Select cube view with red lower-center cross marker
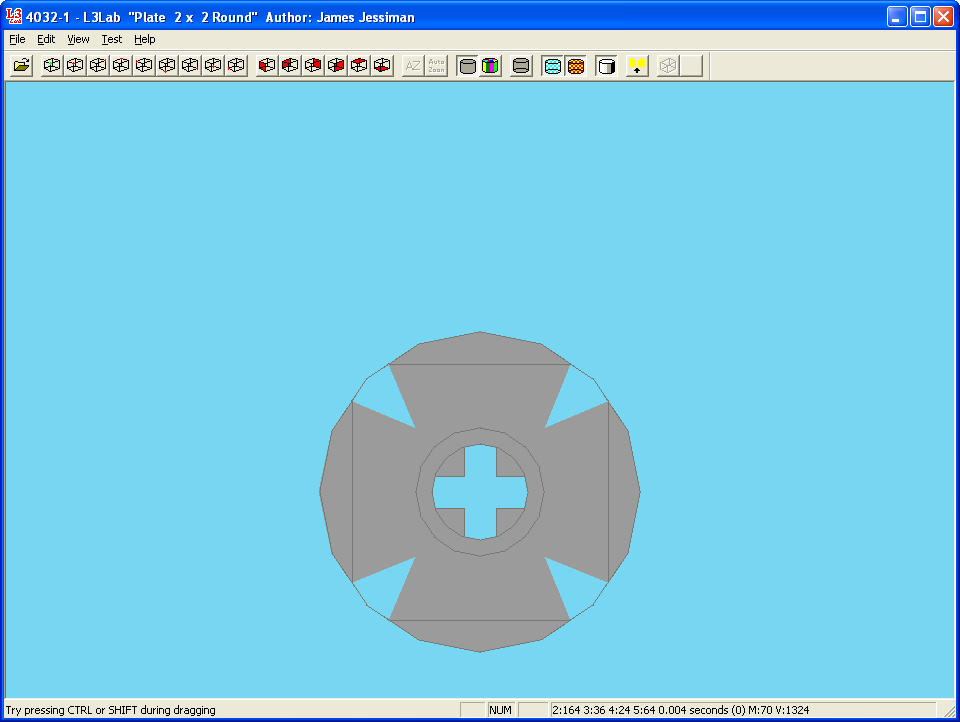 (x=212, y=66)
